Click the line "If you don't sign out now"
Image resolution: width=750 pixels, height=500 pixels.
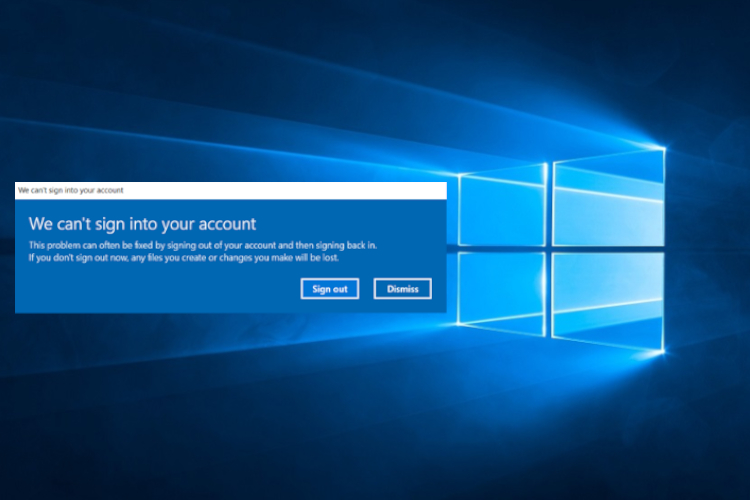[183, 257]
